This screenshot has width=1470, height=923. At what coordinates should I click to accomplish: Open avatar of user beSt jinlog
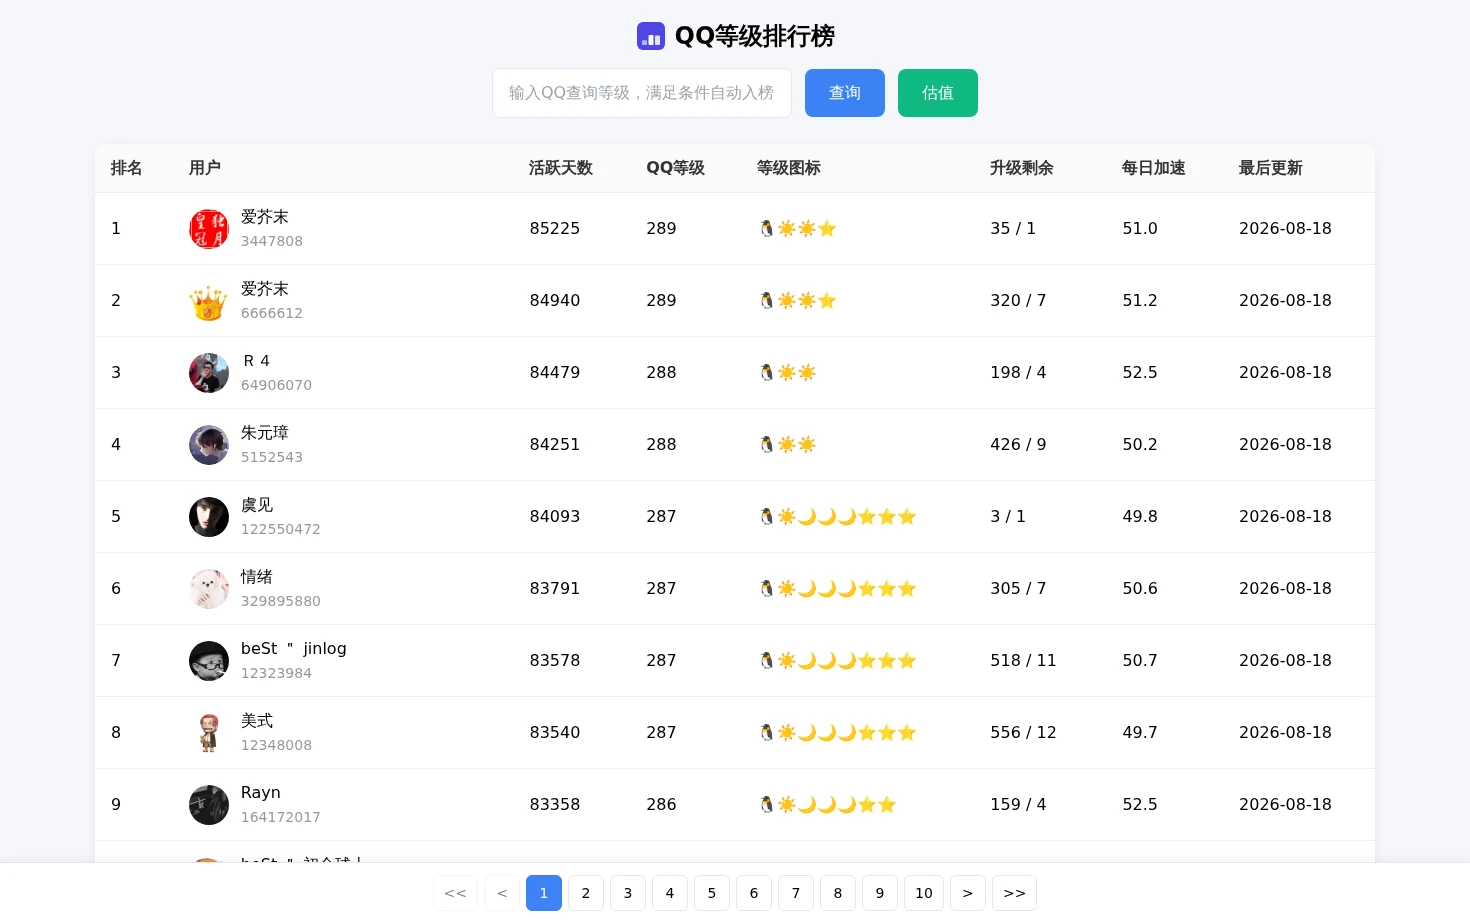click(209, 661)
